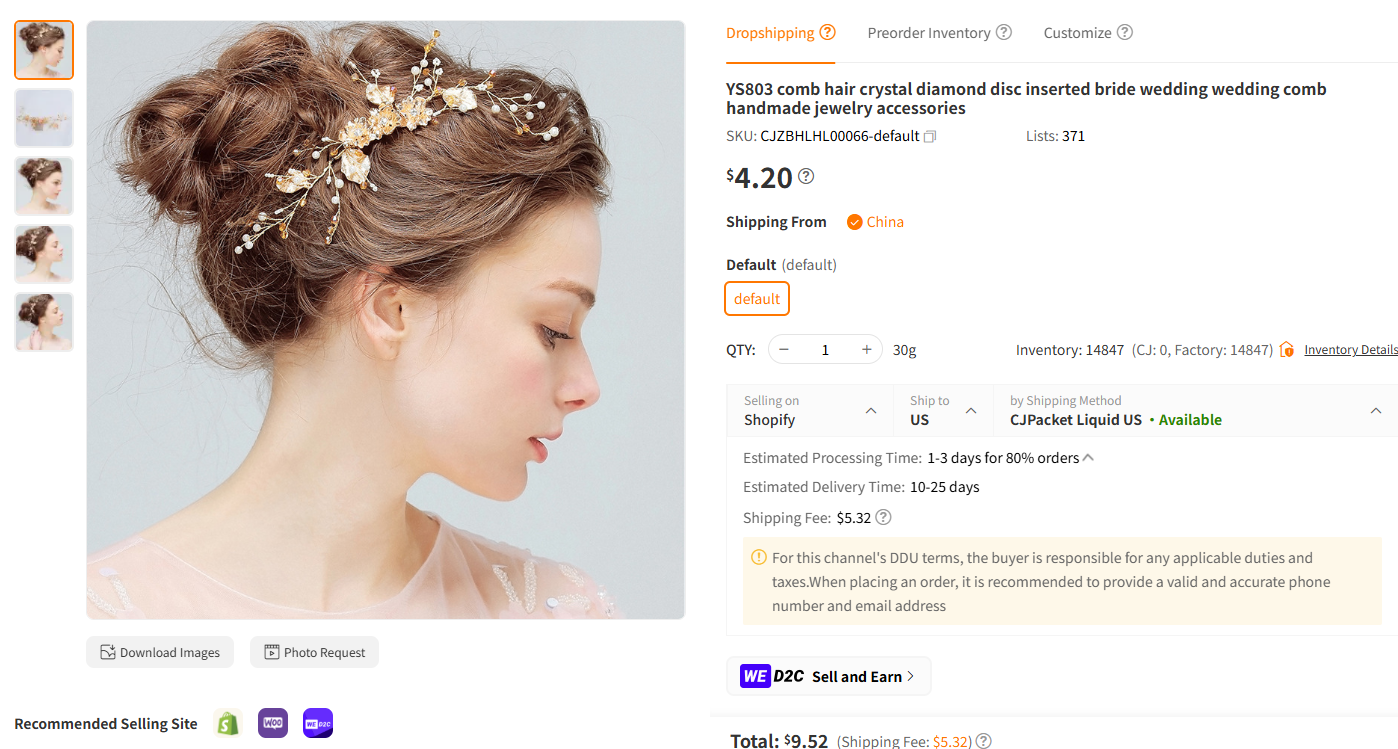Collapse the CJPacket Liquid US shipping method panel
The image size is (1398, 749).
(x=1376, y=410)
